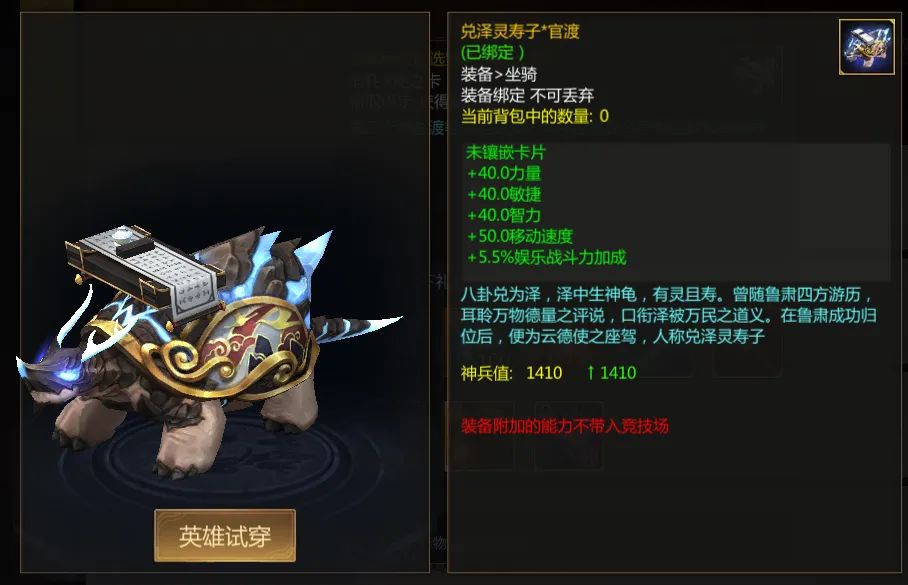The height and width of the screenshot is (585, 908).
Task: Open the 装备>坐骑 category breadcrumb
Action: [499, 74]
